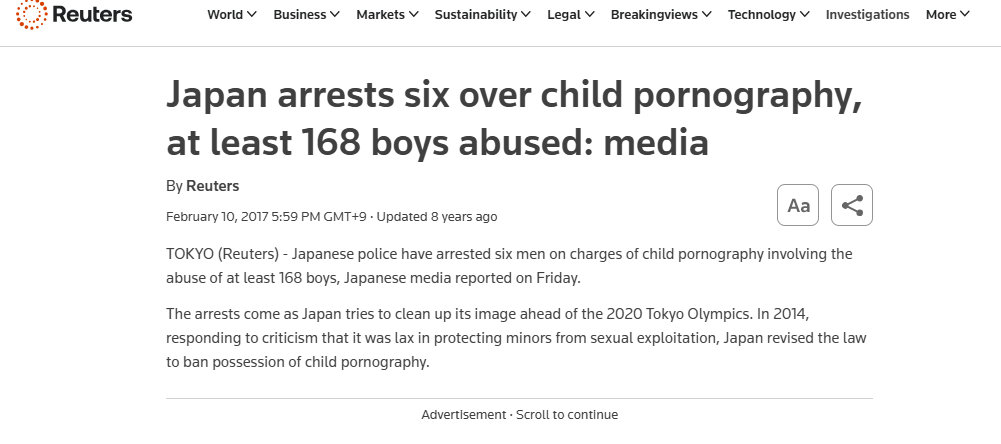Open the Aa text size button
The width and height of the screenshot is (1001, 444).
pyautogui.click(x=798, y=206)
